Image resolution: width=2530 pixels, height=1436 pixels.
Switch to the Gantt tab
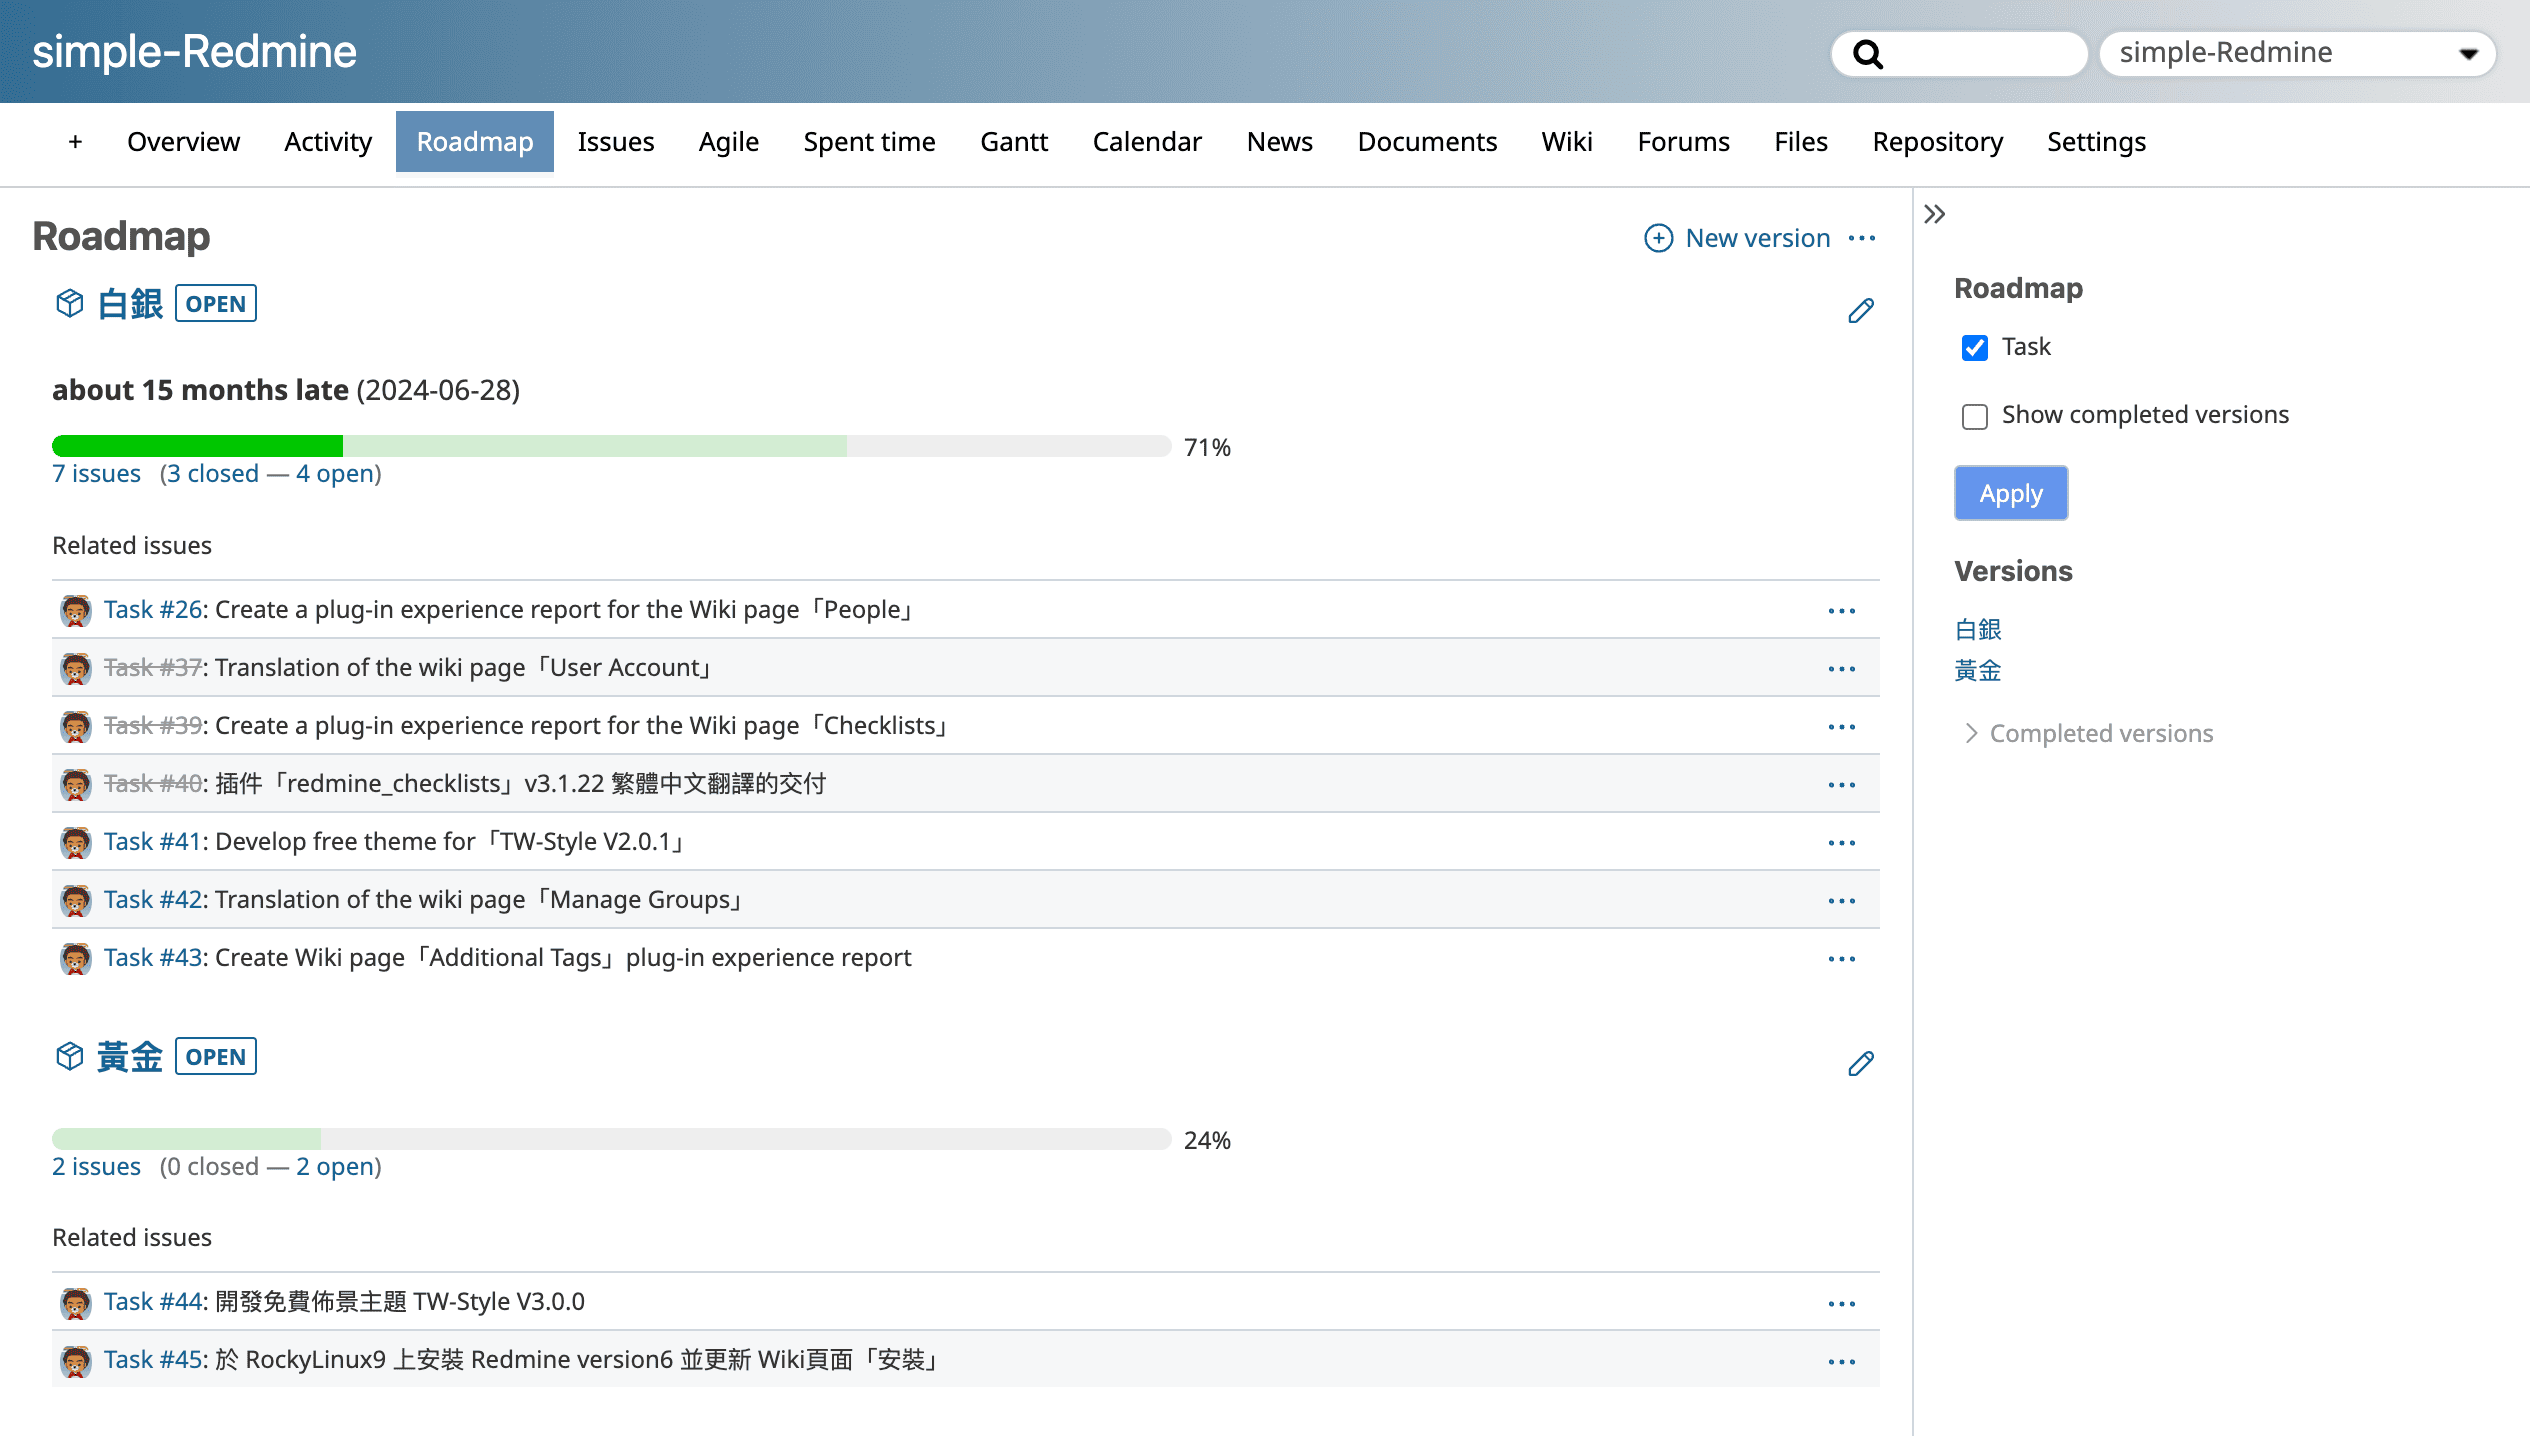tap(1014, 142)
